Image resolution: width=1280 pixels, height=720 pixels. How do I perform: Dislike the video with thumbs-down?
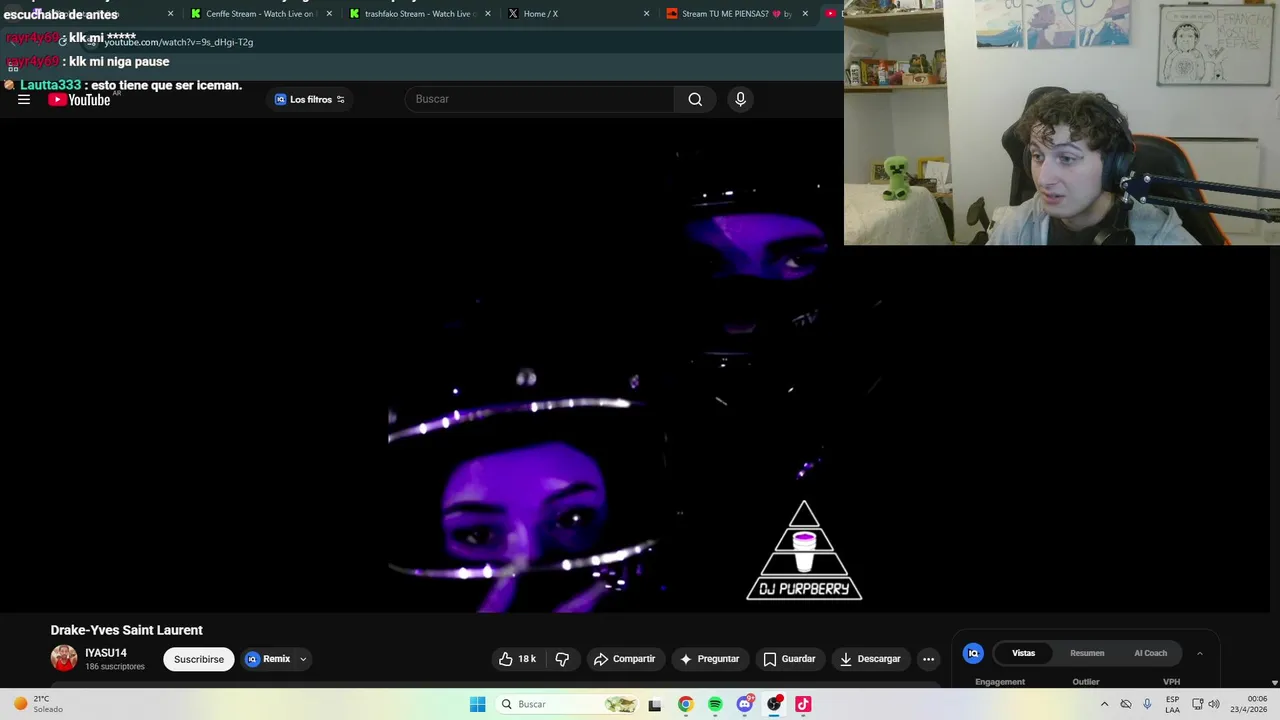562,659
